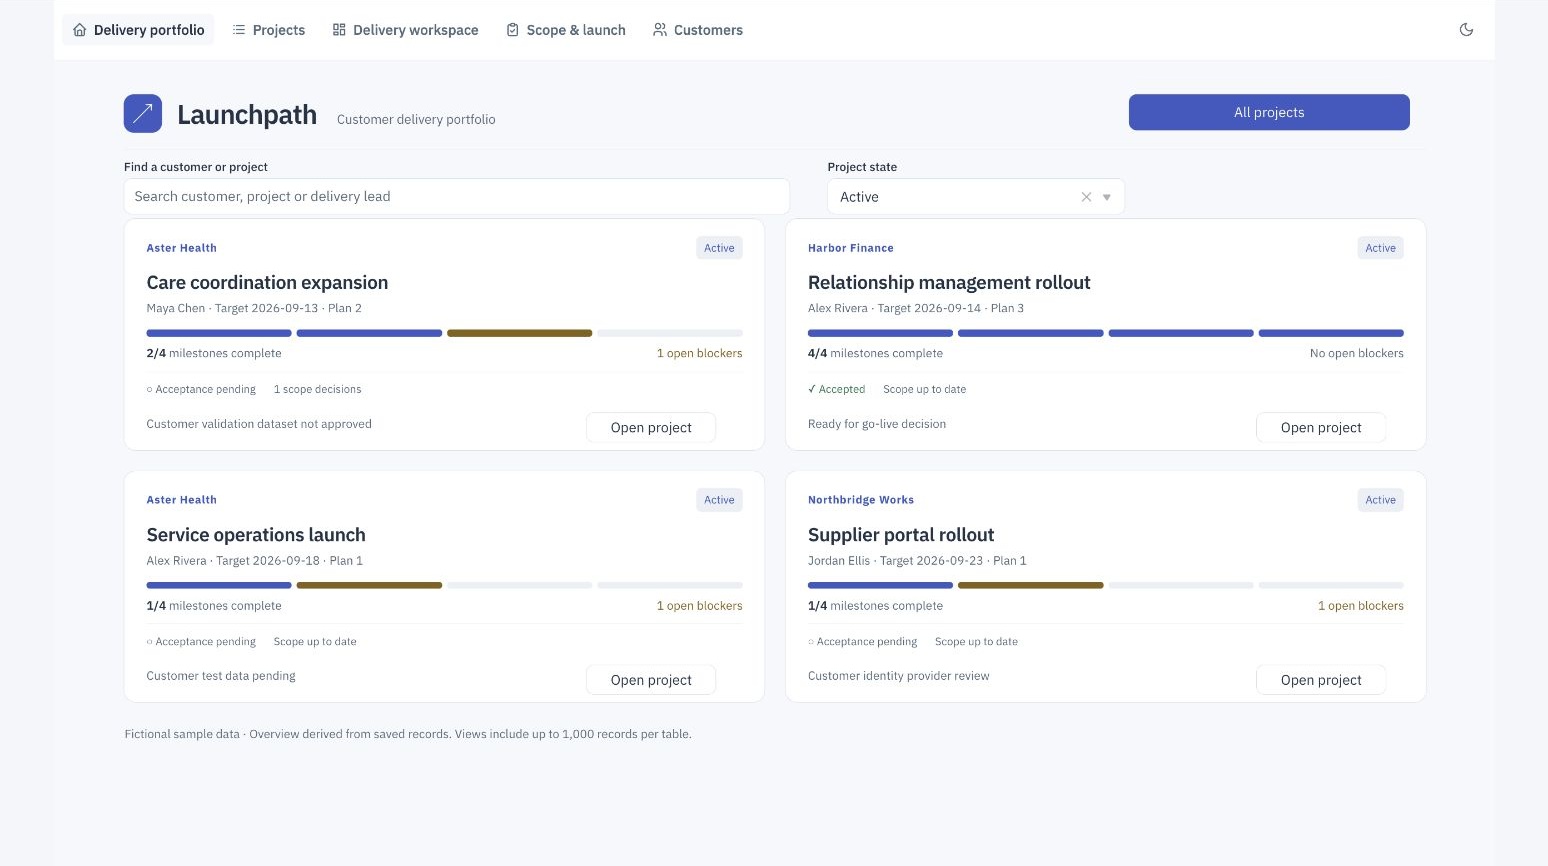Clear the Active project state filter

(1086, 197)
